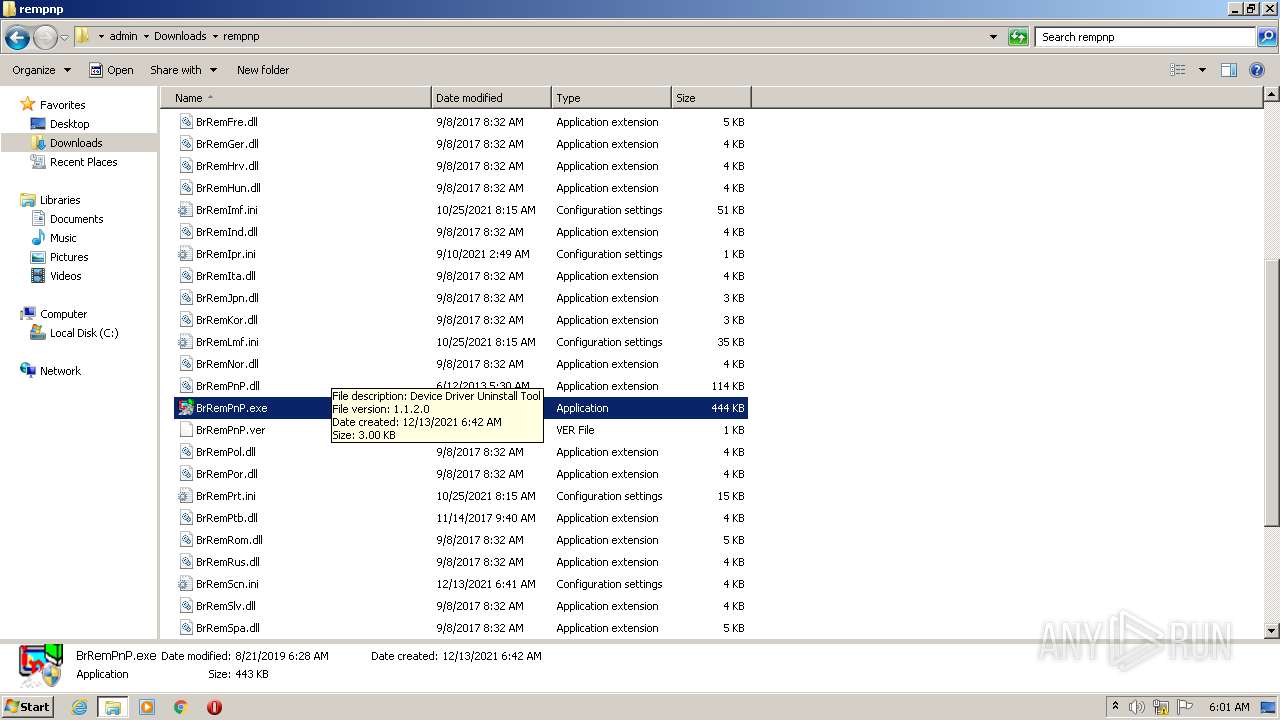Viewport: 1280px width, 720px height.
Task: Click the admin breadcrumb segment
Action: (123, 36)
